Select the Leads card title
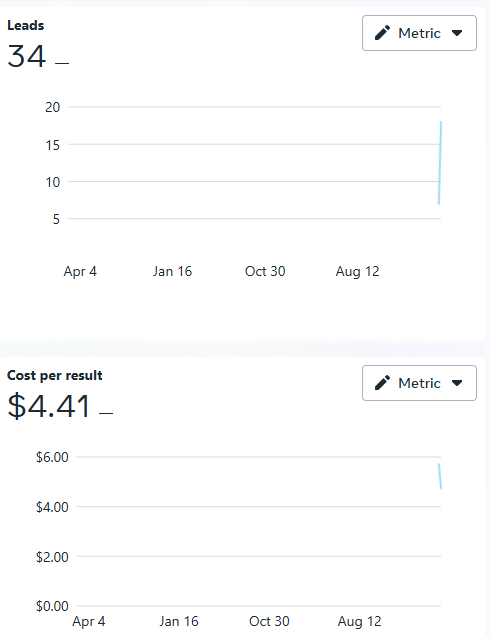Screen dimensions: 490x637 26,25
